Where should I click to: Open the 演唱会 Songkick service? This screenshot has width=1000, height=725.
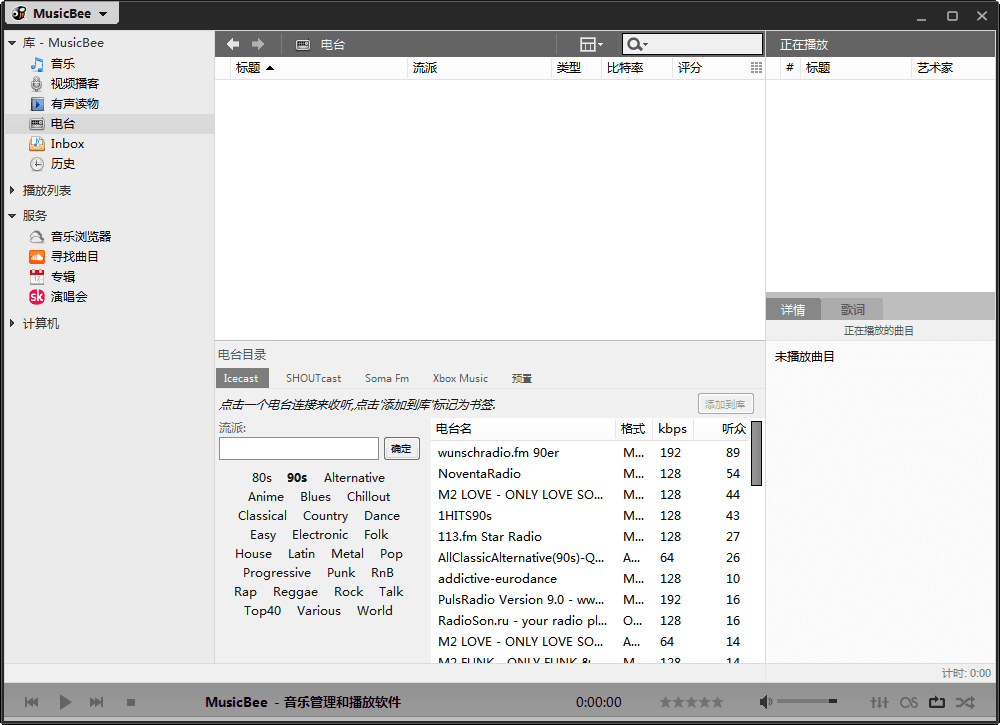coord(68,297)
